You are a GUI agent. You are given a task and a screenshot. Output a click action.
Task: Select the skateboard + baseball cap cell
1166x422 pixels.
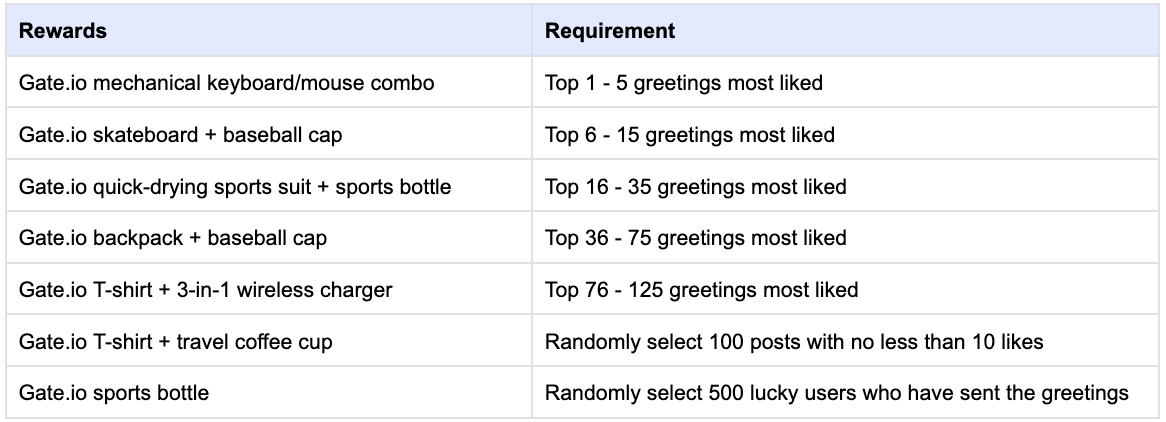180,135
